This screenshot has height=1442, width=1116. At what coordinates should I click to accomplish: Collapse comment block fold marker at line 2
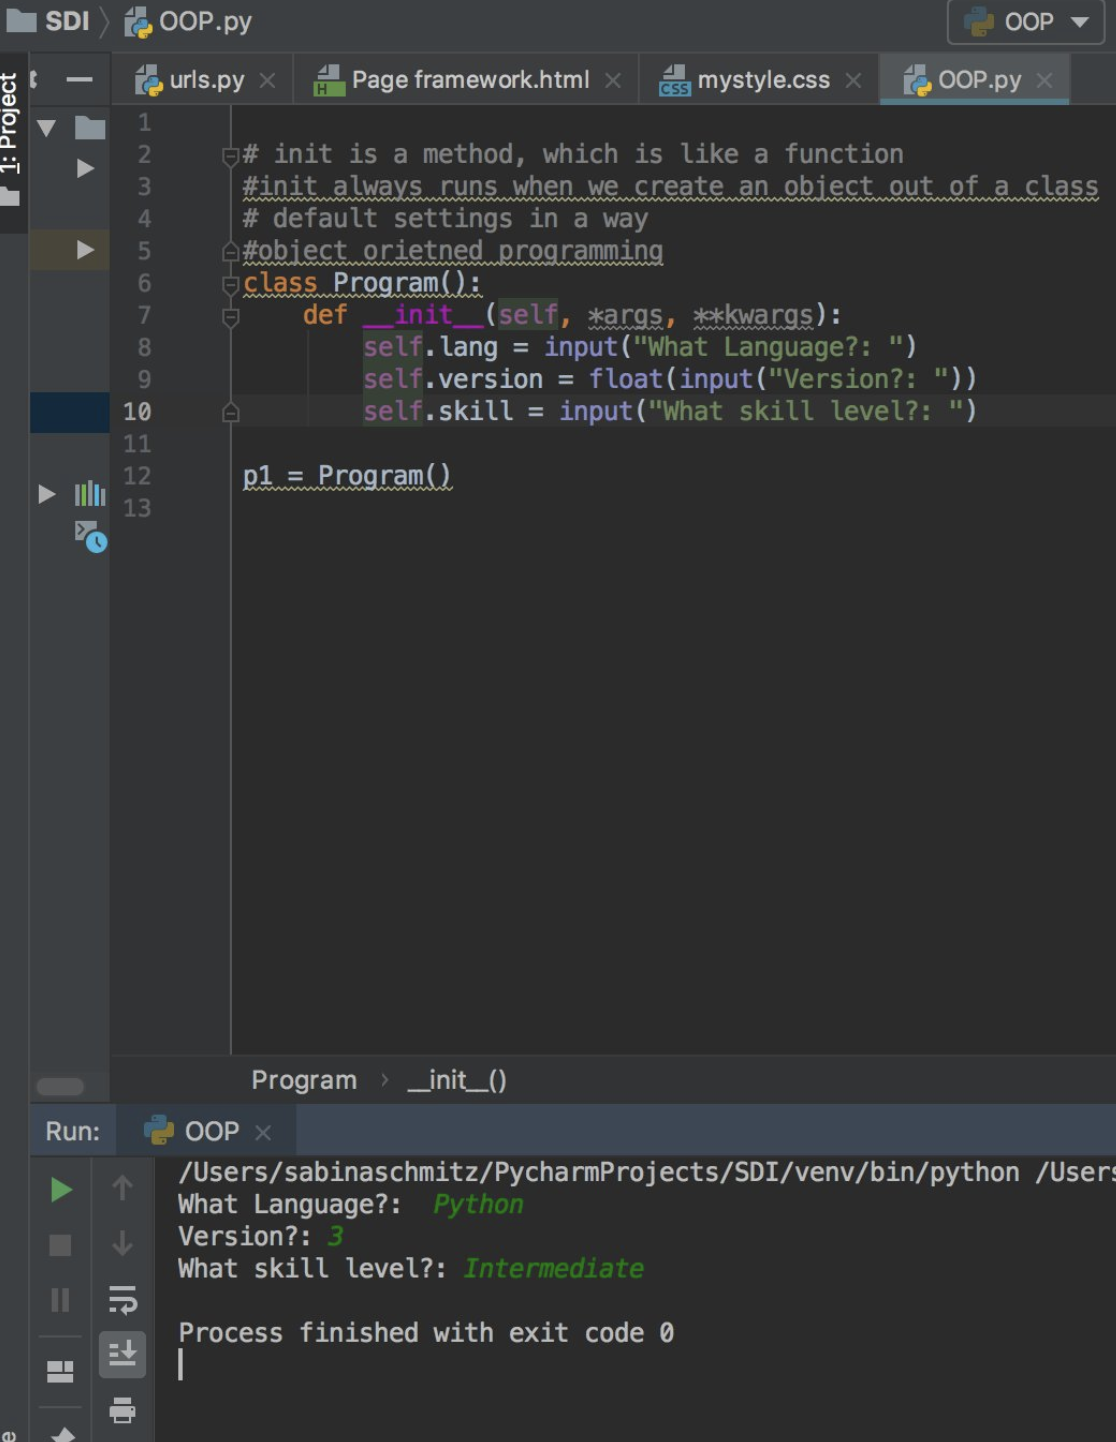point(230,156)
